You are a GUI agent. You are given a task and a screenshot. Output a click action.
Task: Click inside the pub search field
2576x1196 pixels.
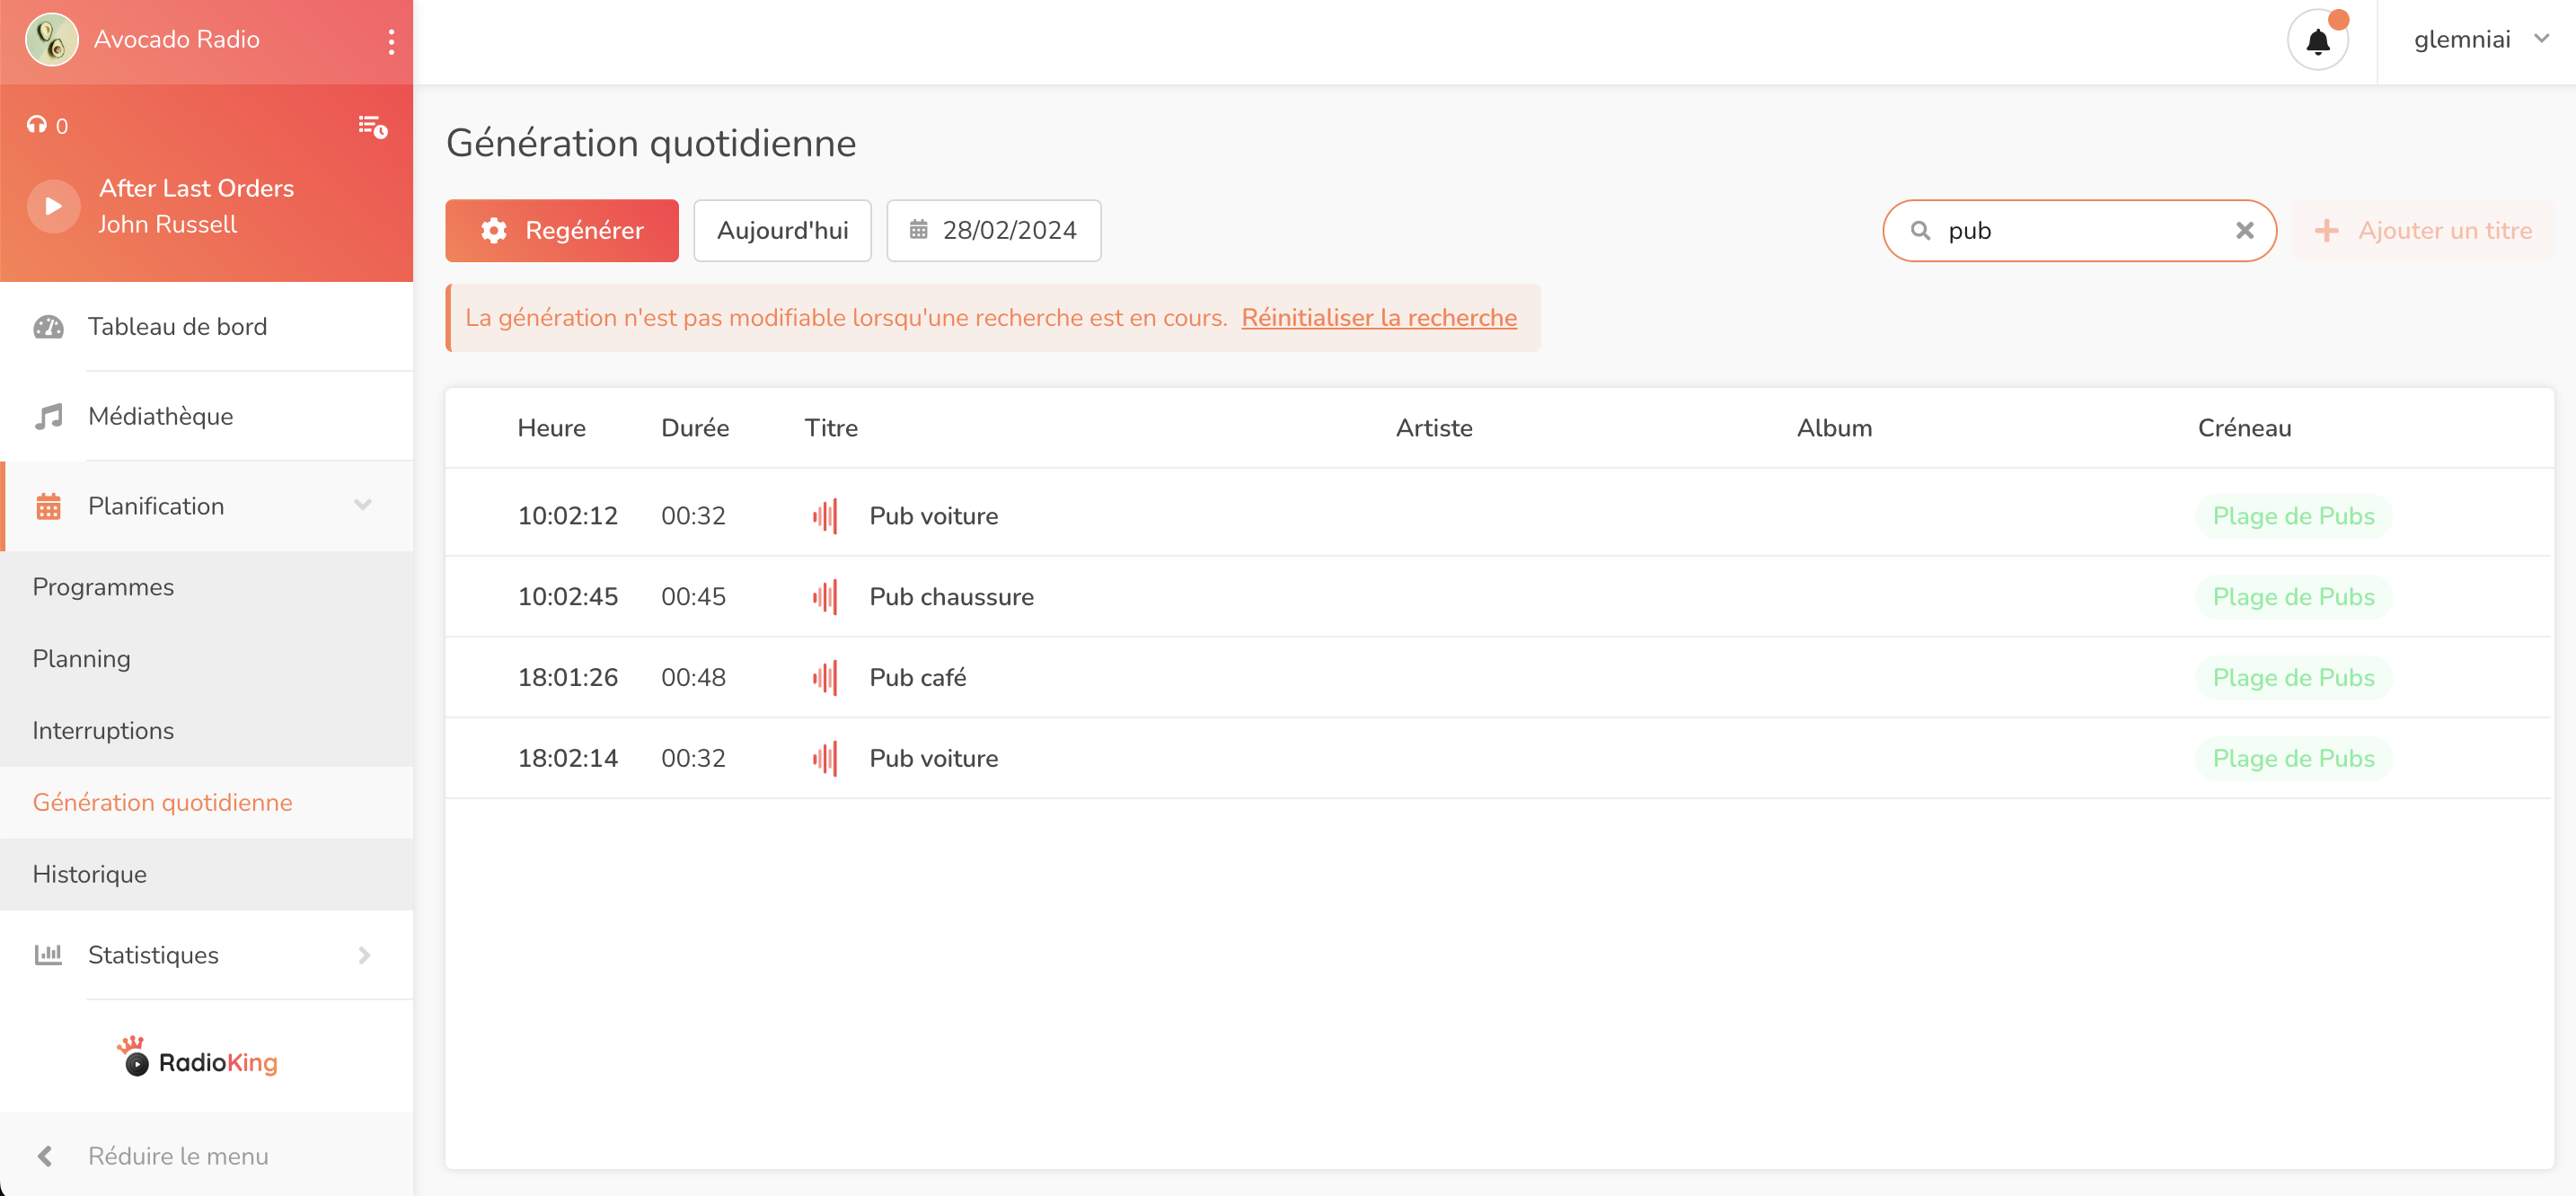click(2080, 231)
